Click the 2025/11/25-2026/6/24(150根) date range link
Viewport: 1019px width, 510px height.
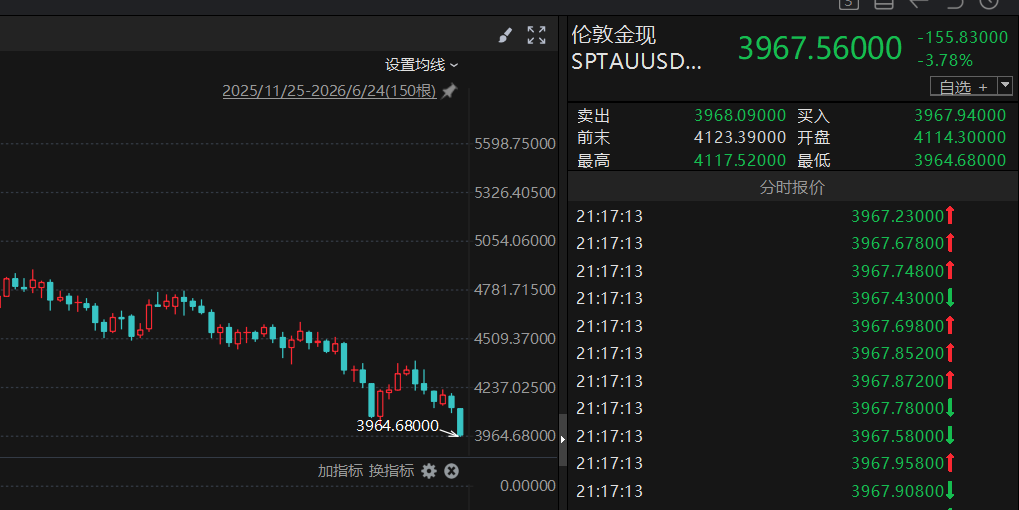329,91
